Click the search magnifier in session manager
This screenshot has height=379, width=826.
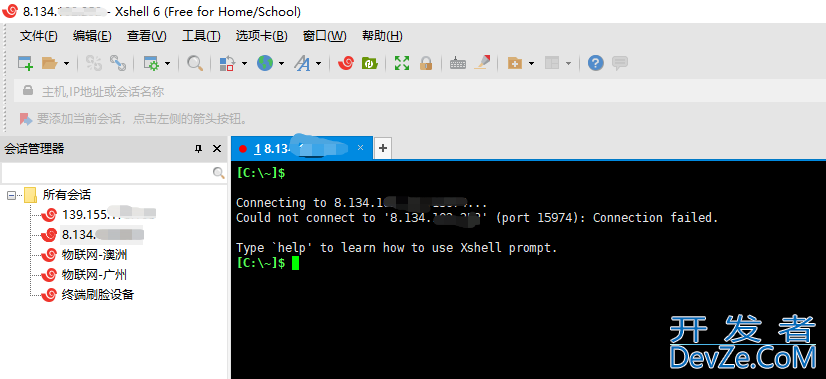[x=219, y=172]
